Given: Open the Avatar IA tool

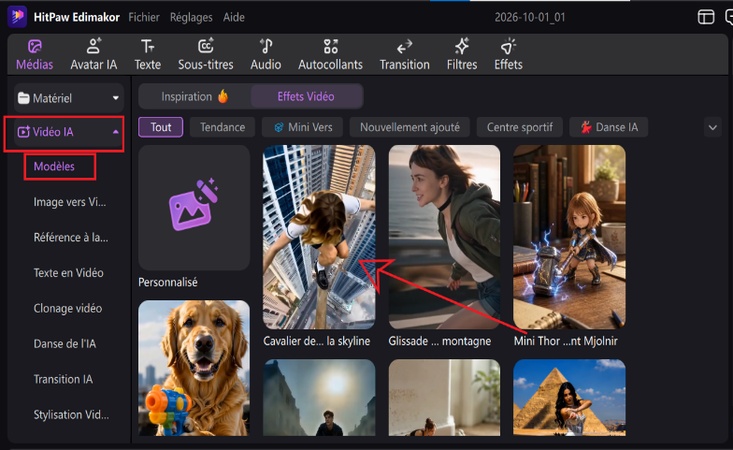Looking at the screenshot, I should click(x=93, y=55).
